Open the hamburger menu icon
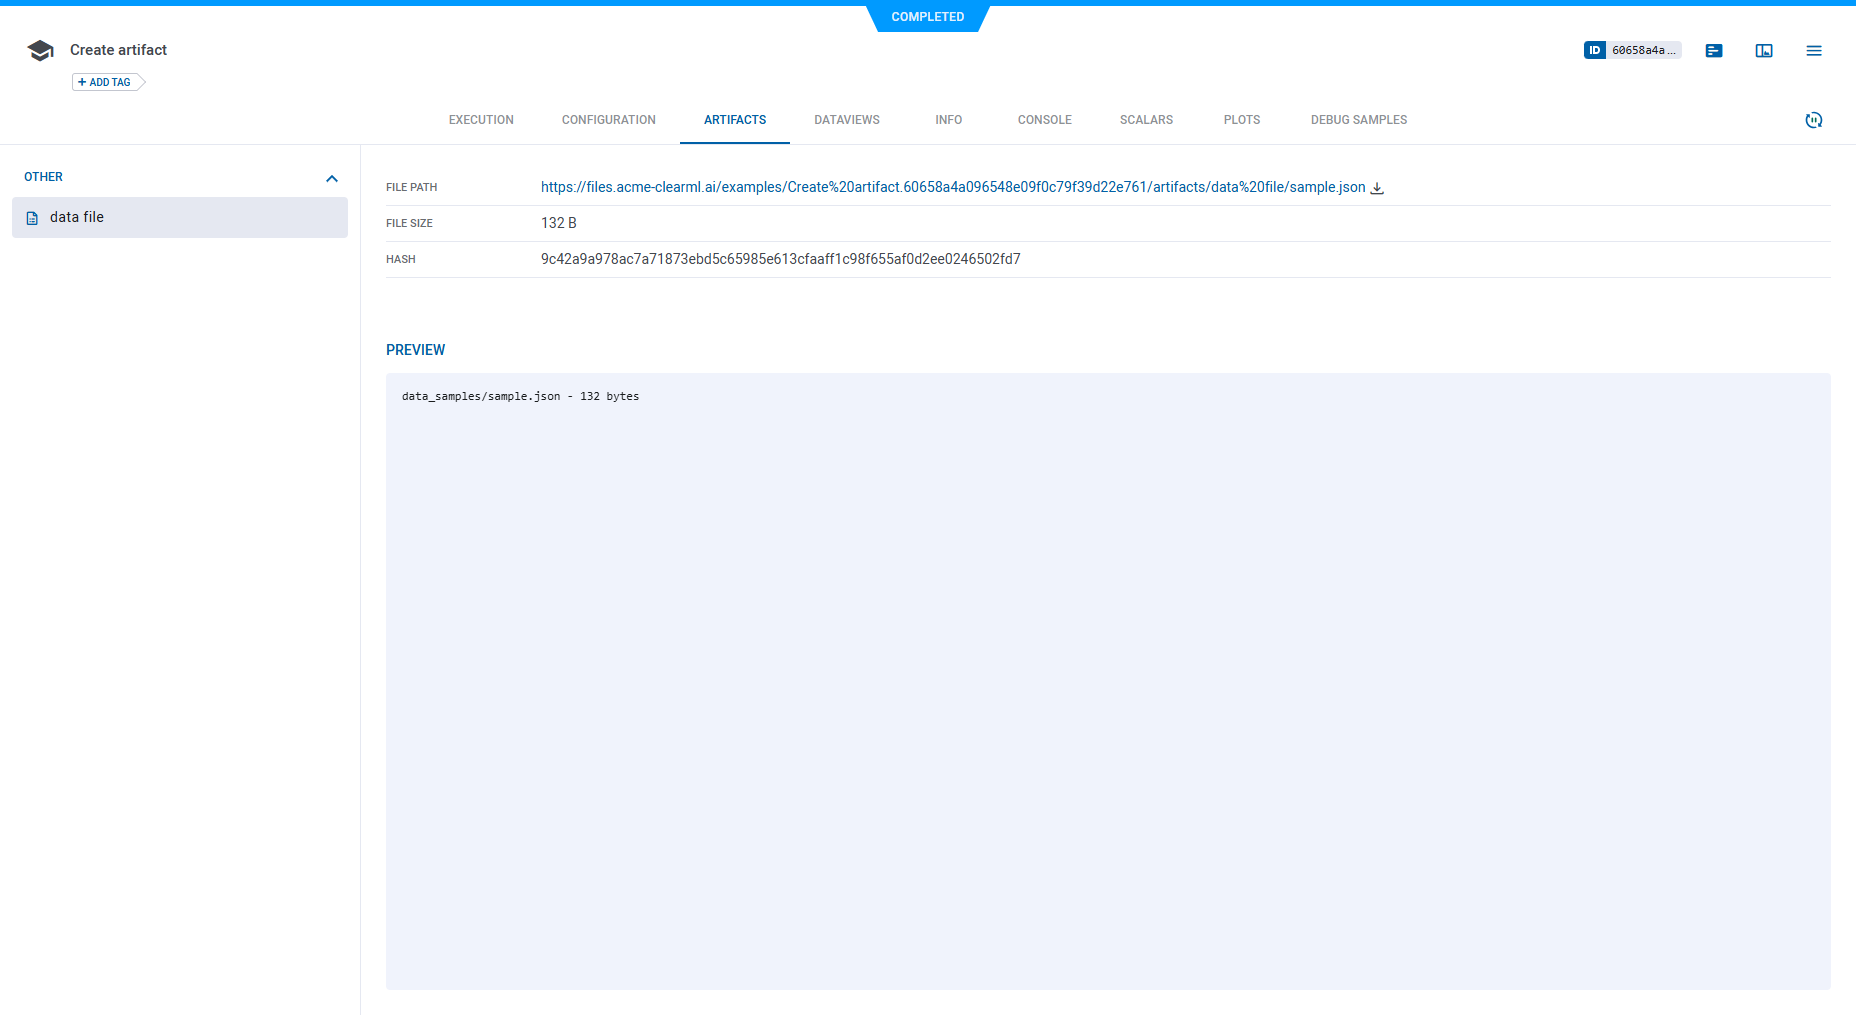 pyautogui.click(x=1814, y=50)
